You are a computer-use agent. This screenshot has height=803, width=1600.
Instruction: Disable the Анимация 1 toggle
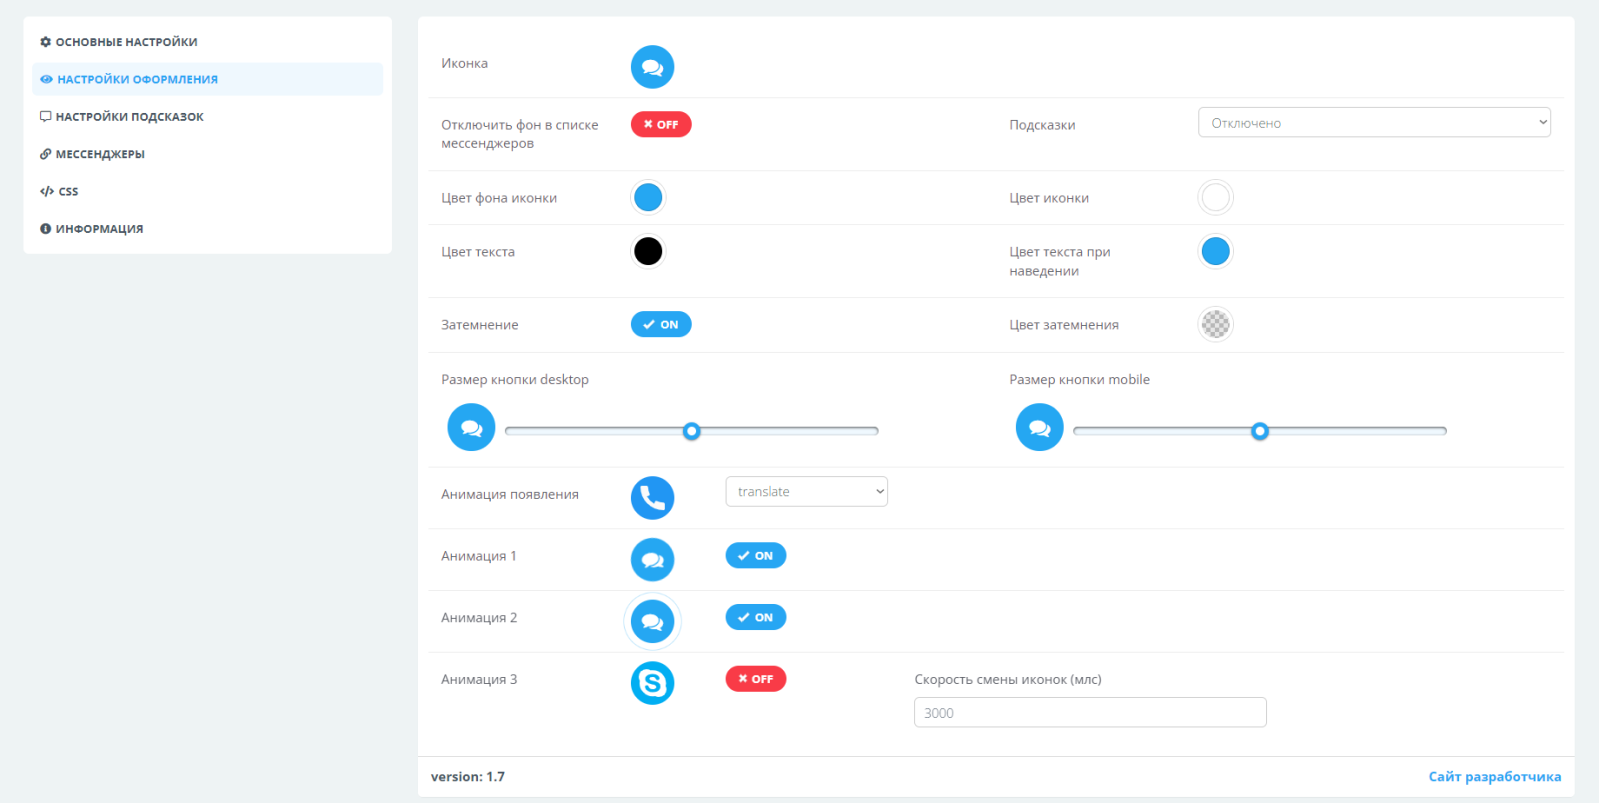pos(756,555)
